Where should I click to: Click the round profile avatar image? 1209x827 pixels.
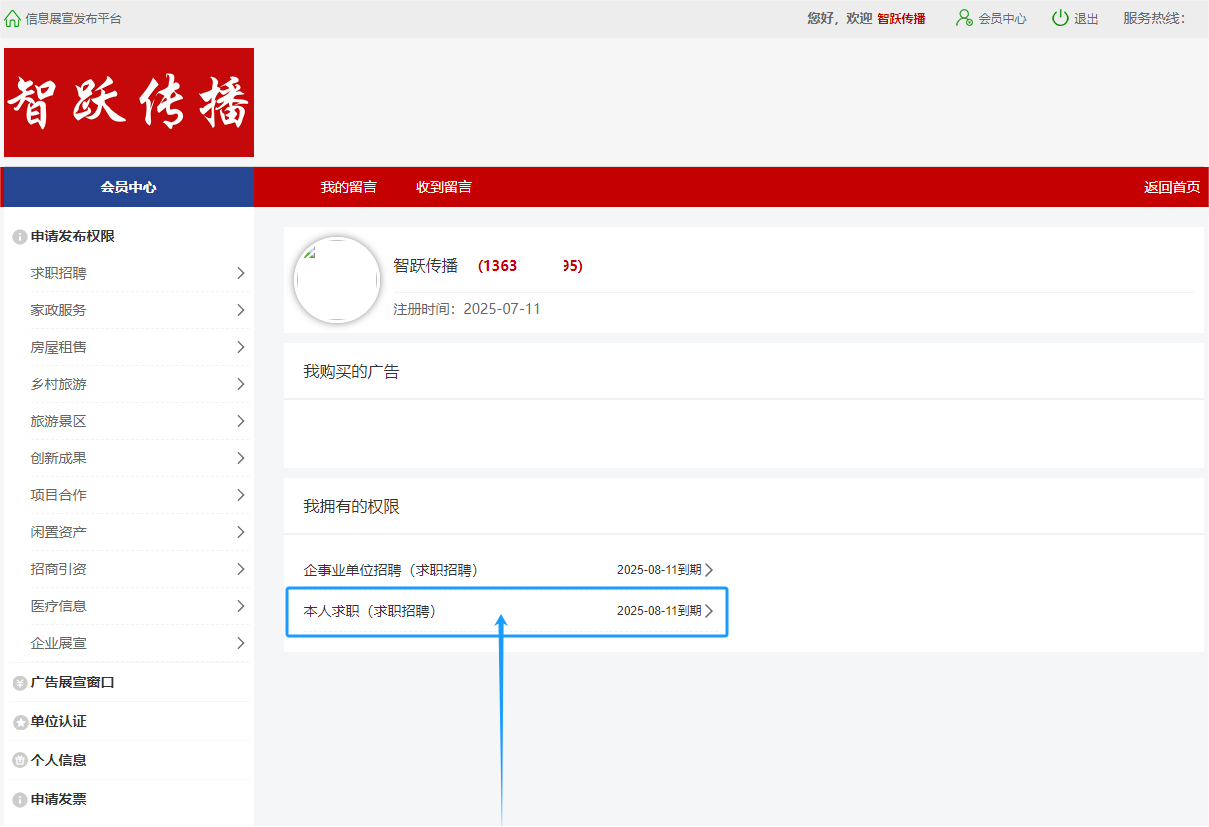pos(337,280)
